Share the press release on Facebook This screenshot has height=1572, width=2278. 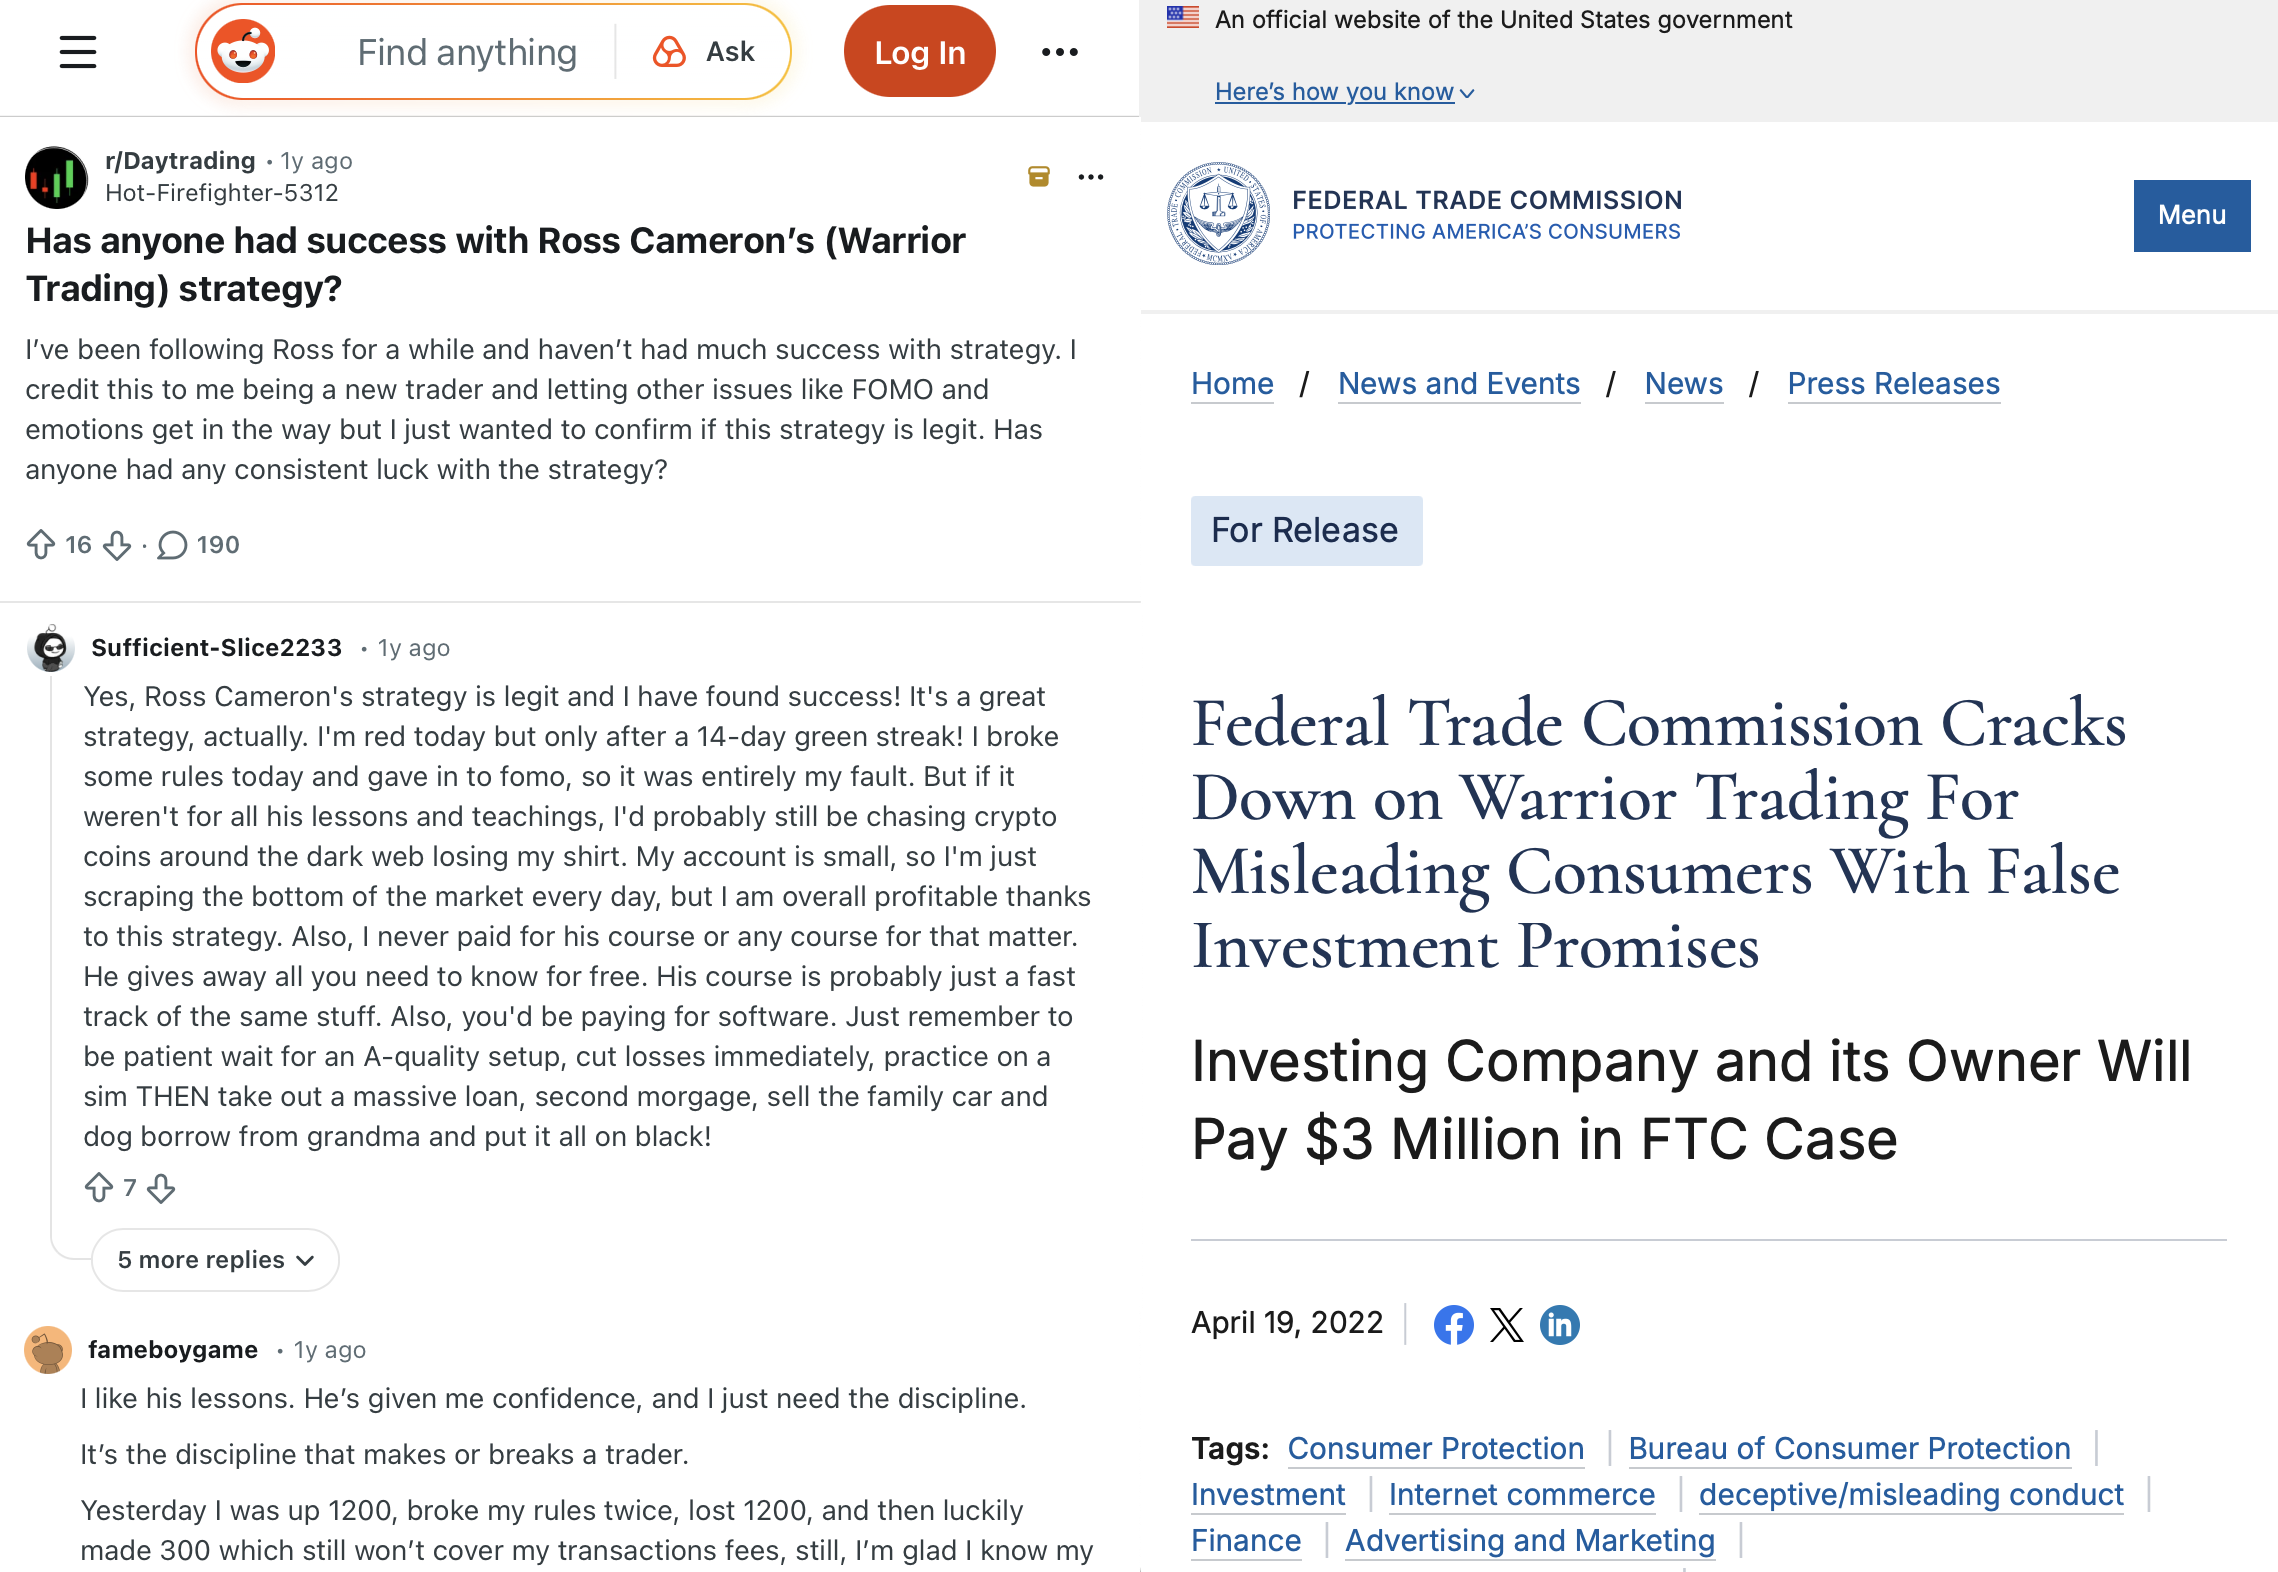click(1453, 1325)
